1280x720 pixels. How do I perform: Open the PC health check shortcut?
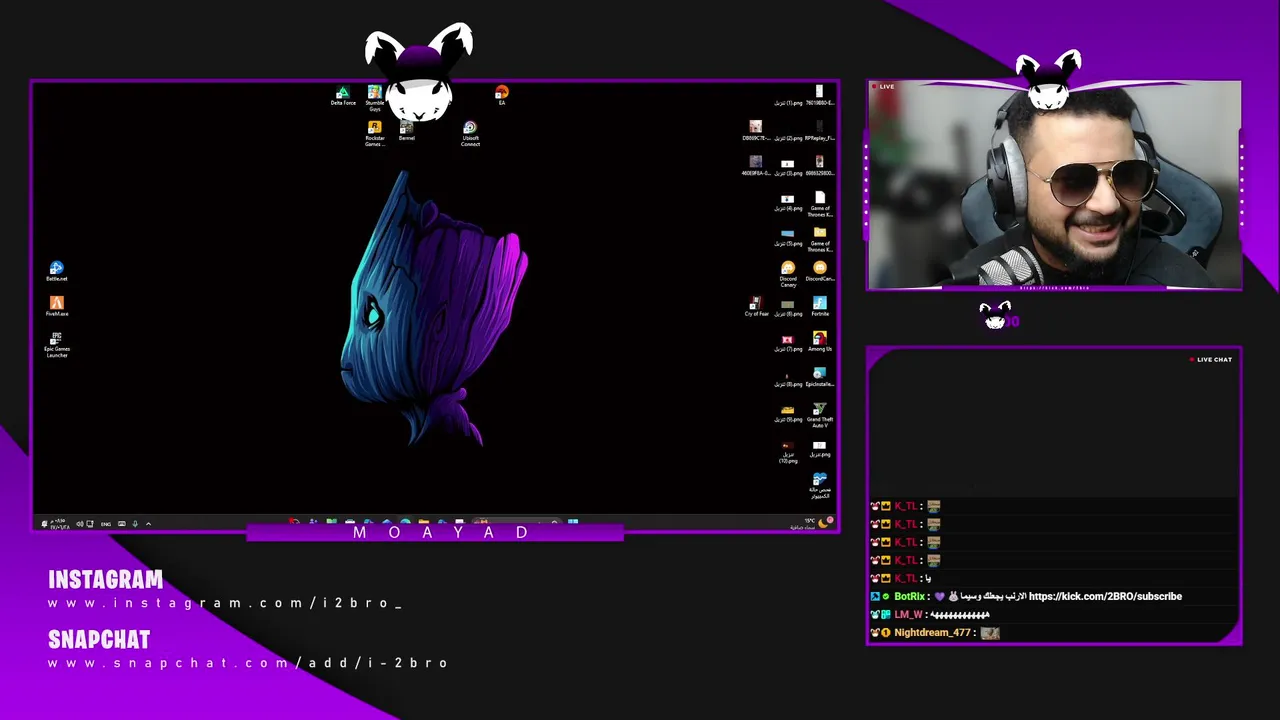820,485
